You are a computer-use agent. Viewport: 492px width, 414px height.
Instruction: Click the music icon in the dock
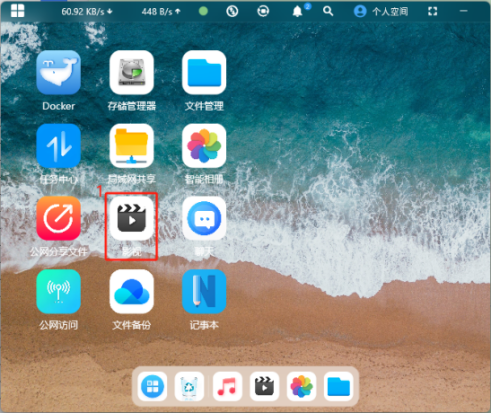227,386
